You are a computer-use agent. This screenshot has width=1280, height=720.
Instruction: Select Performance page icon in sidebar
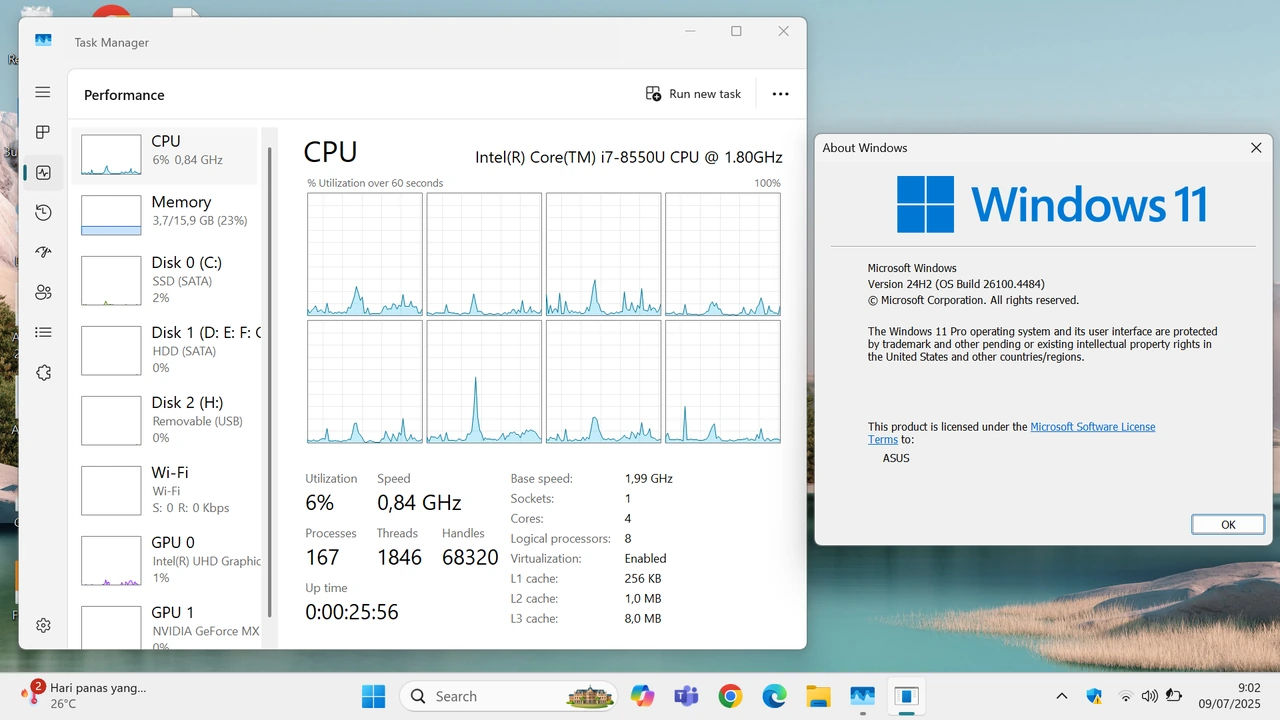click(x=43, y=172)
